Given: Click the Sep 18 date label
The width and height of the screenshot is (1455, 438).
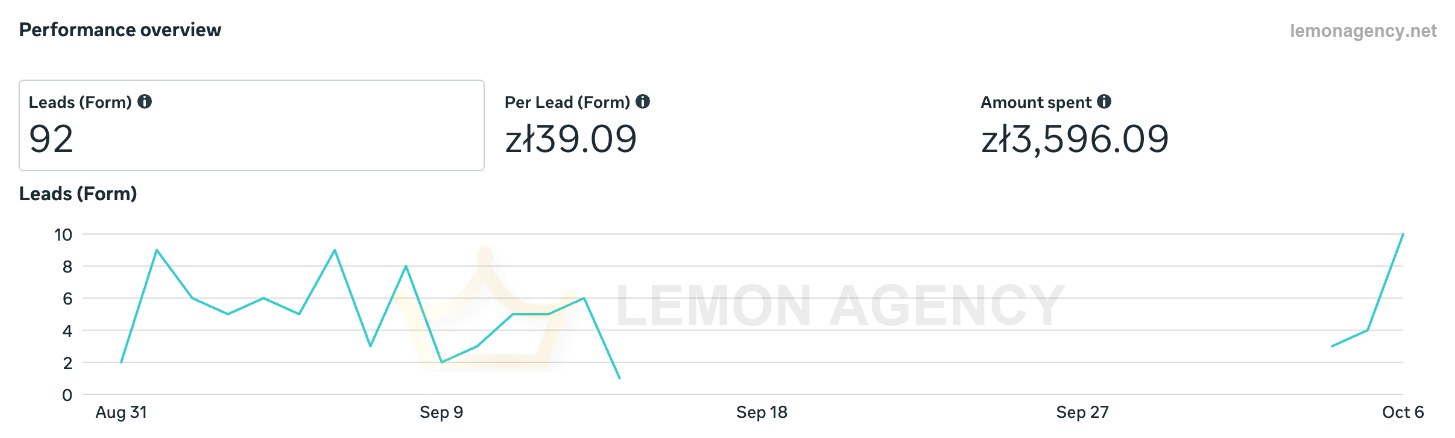Looking at the screenshot, I should 762,413.
